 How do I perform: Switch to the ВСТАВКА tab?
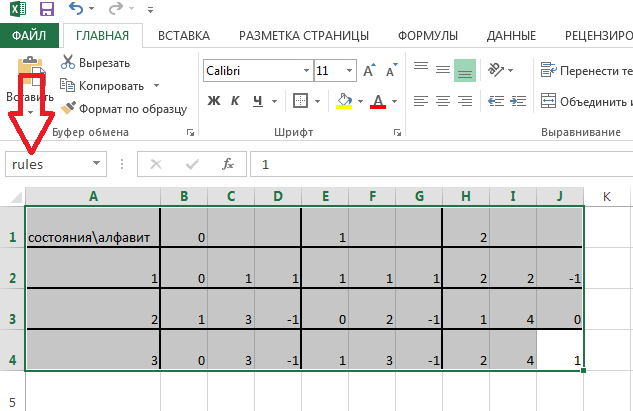click(x=184, y=36)
